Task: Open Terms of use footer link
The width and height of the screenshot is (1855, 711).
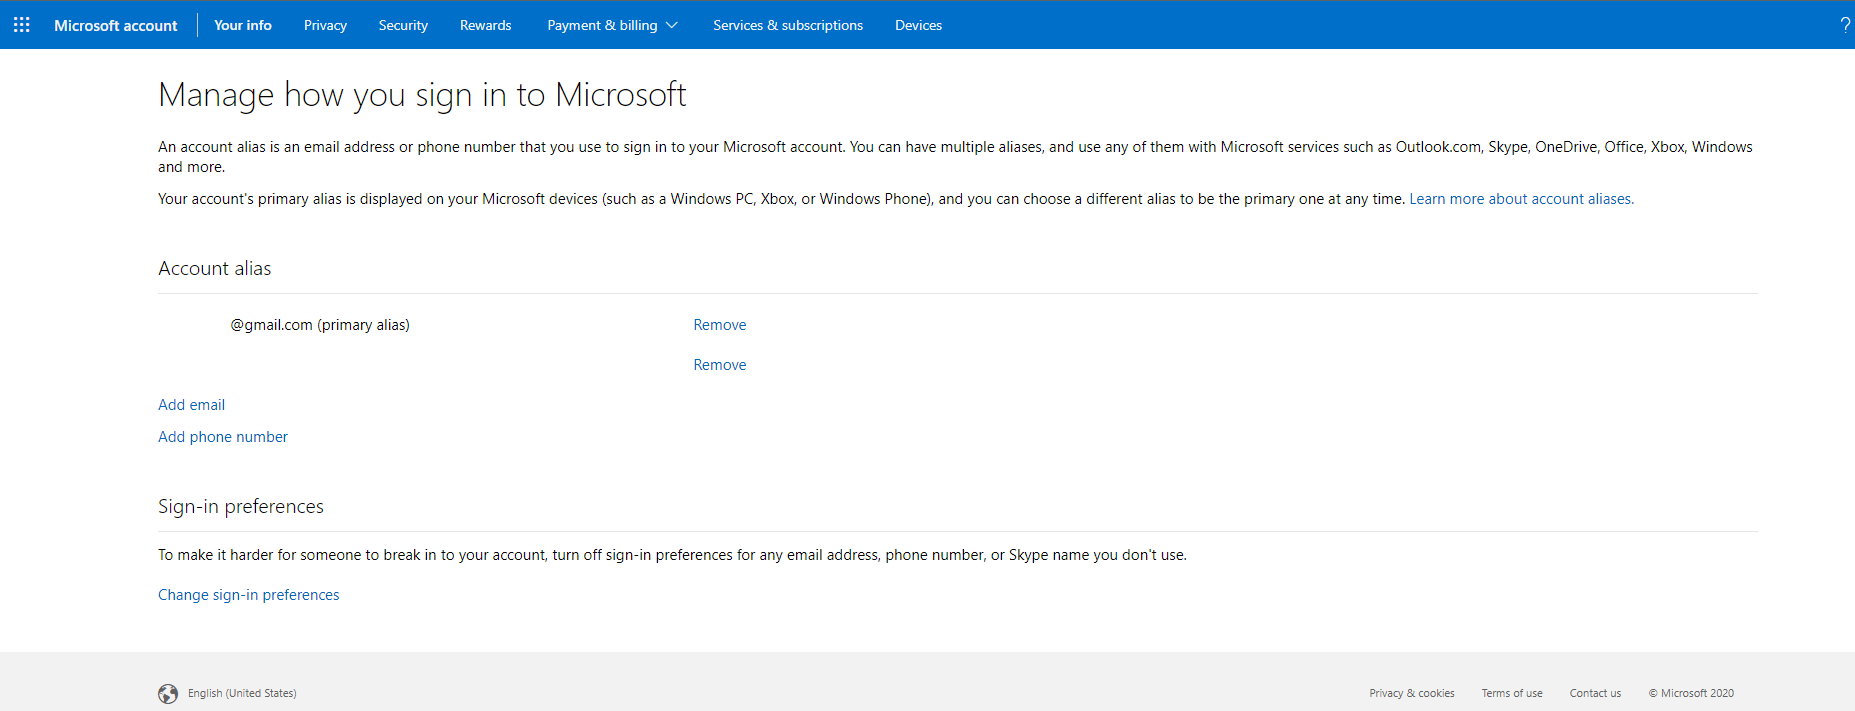Action: tap(1512, 693)
